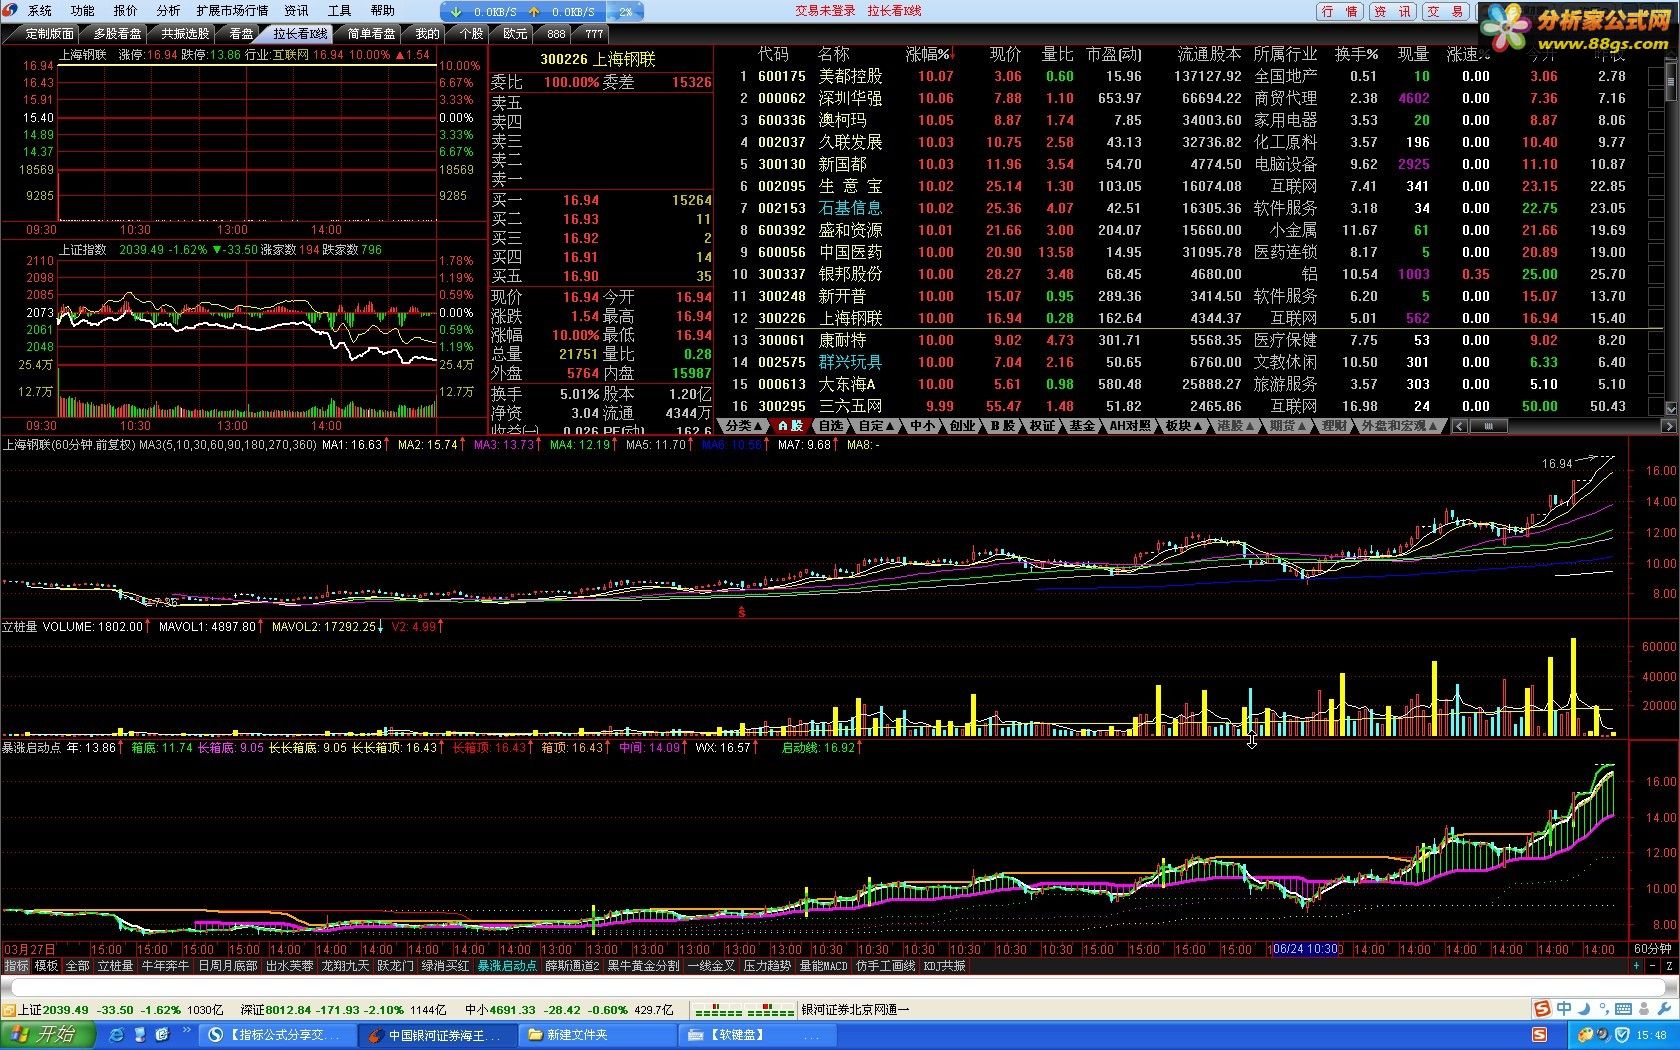Open the 扩展市场行情 menu
Image resolution: width=1680 pixels, height=1050 pixels.
coord(232,11)
